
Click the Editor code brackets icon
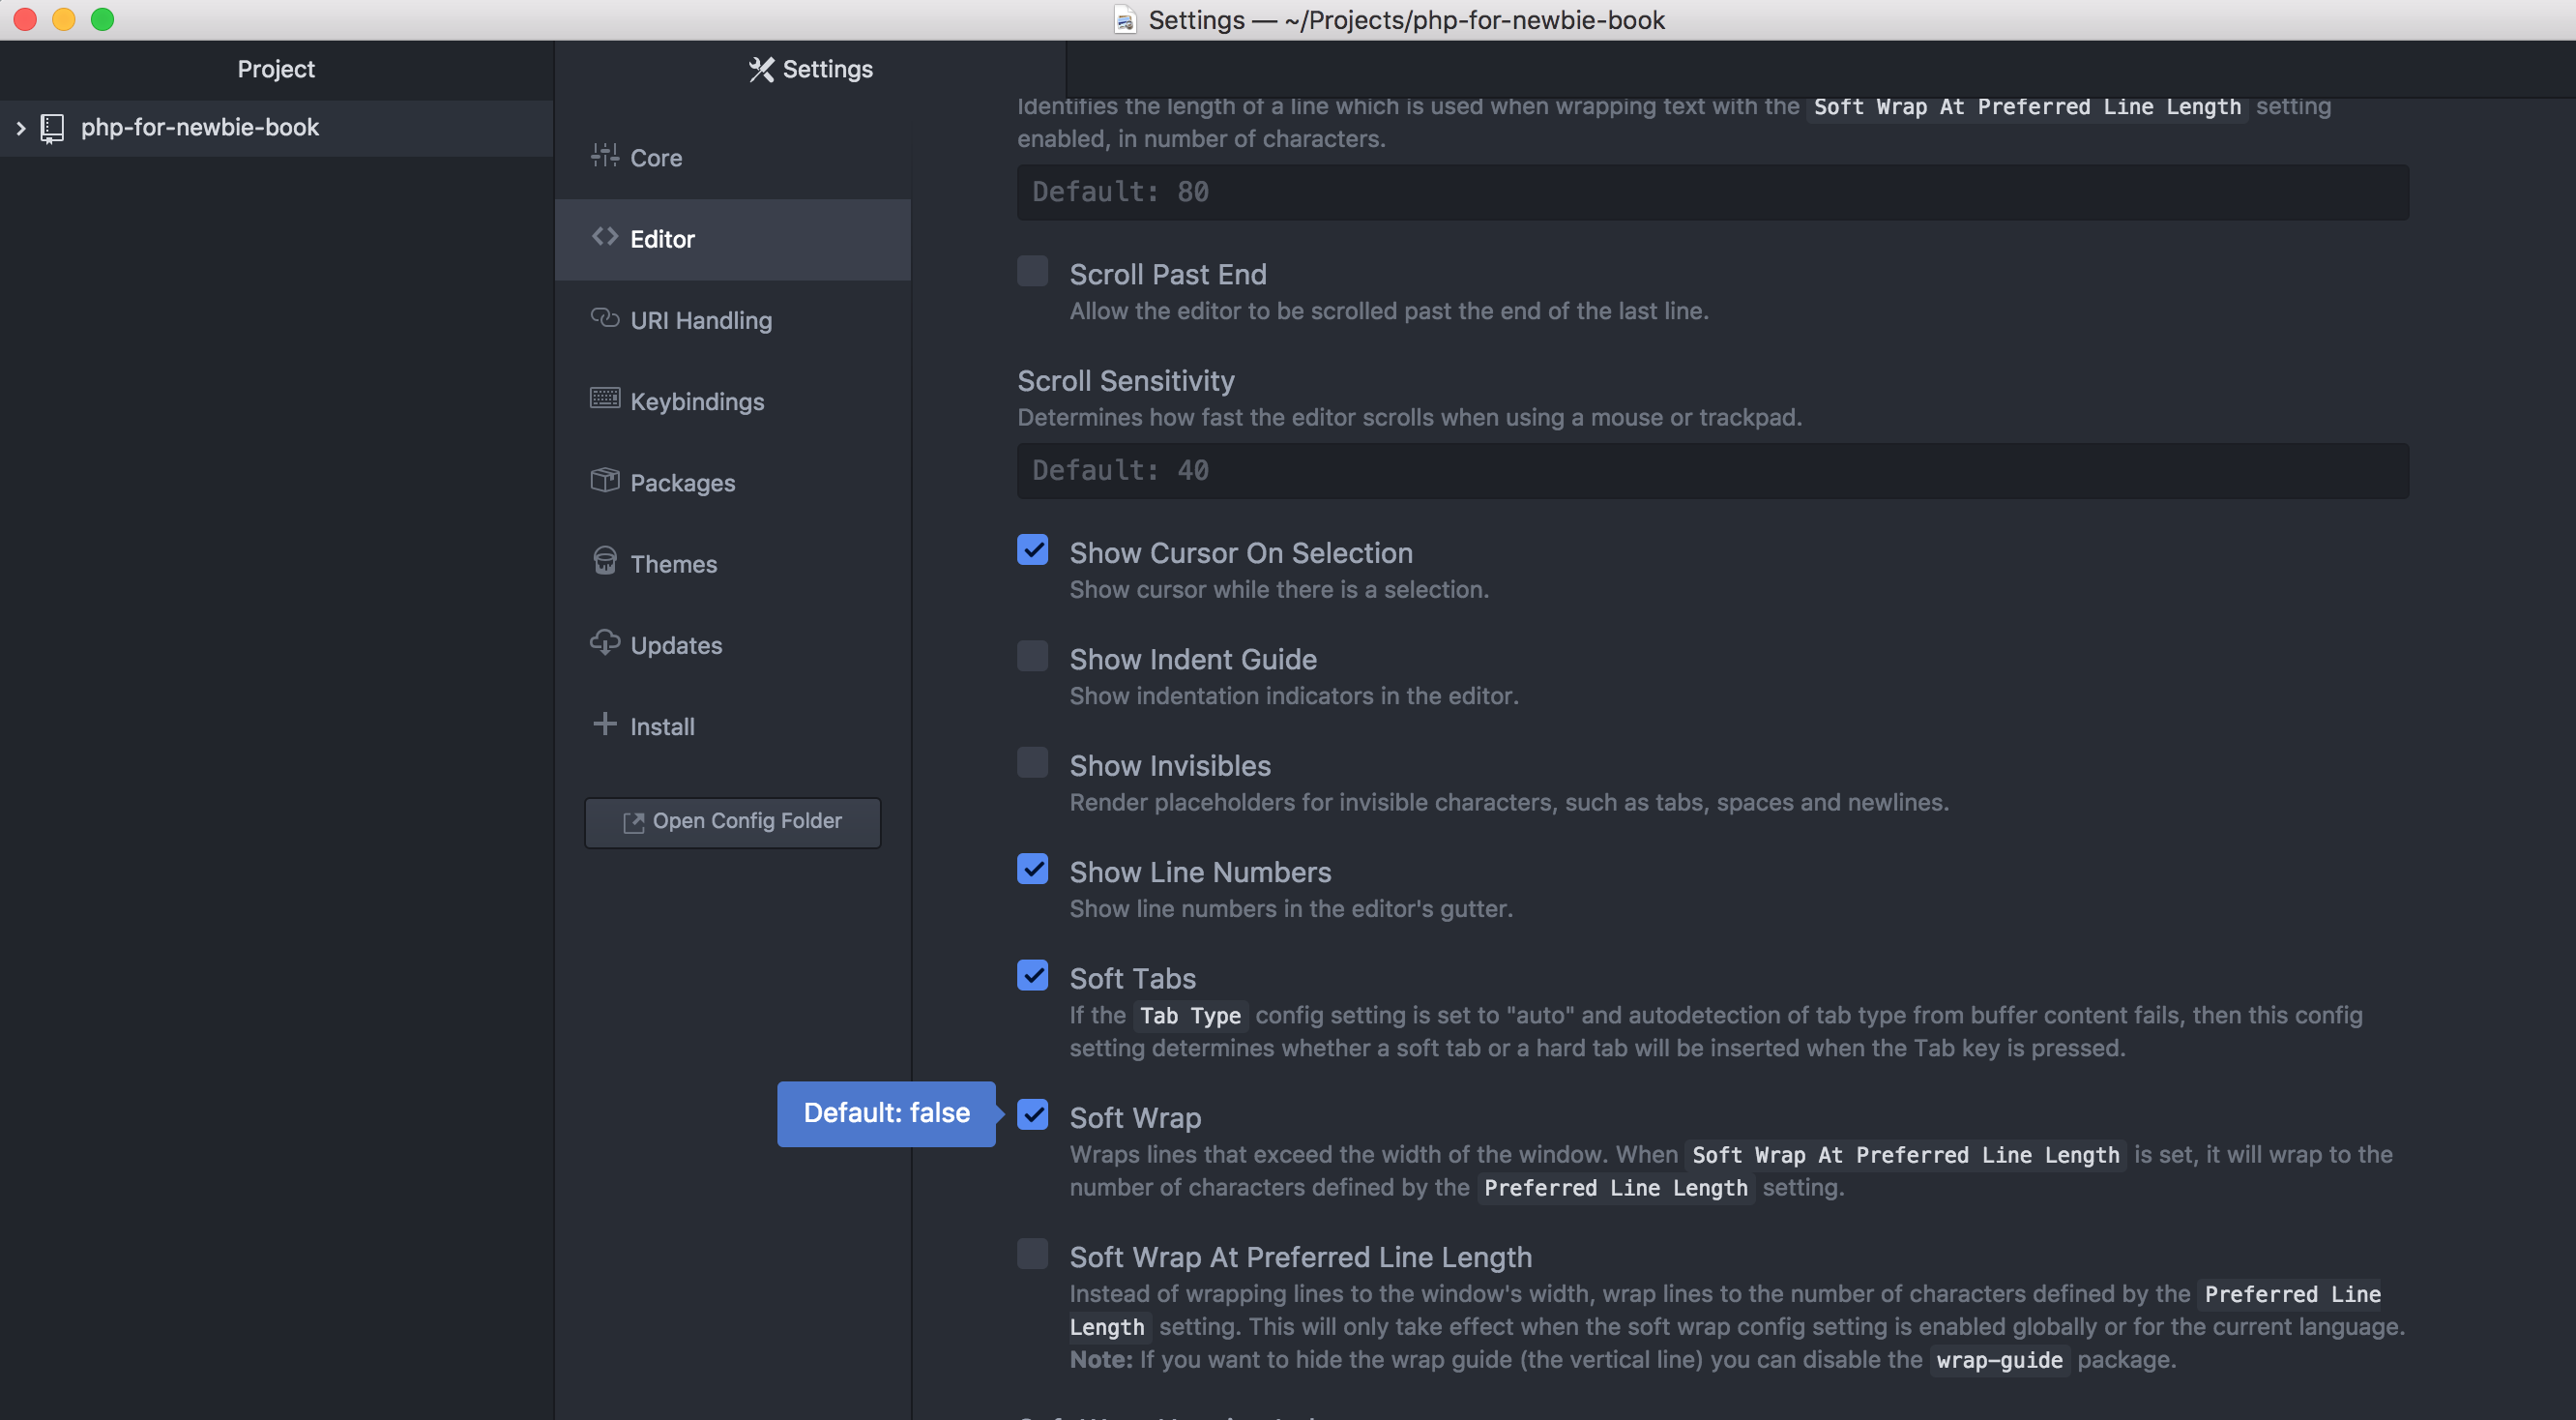604,237
